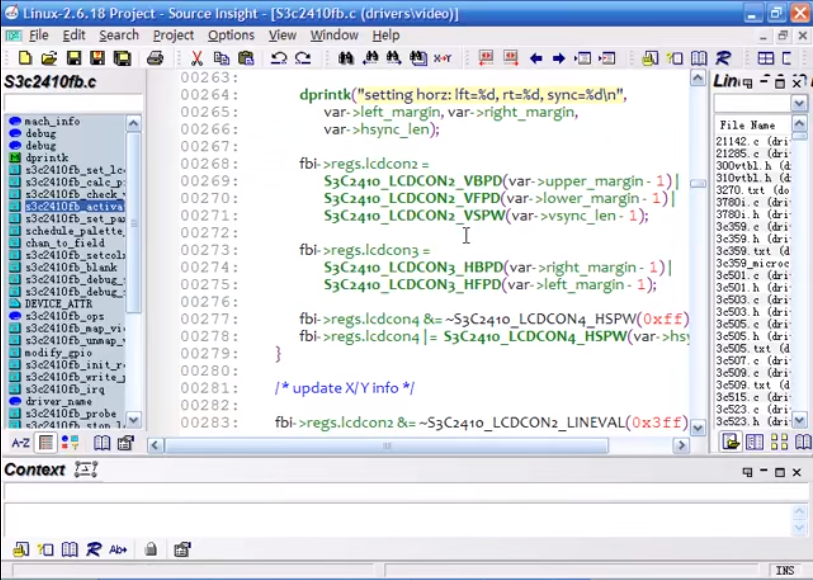Click the Copy toolbar icon
This screenshot has width=813, height=580.
point(221,58)
